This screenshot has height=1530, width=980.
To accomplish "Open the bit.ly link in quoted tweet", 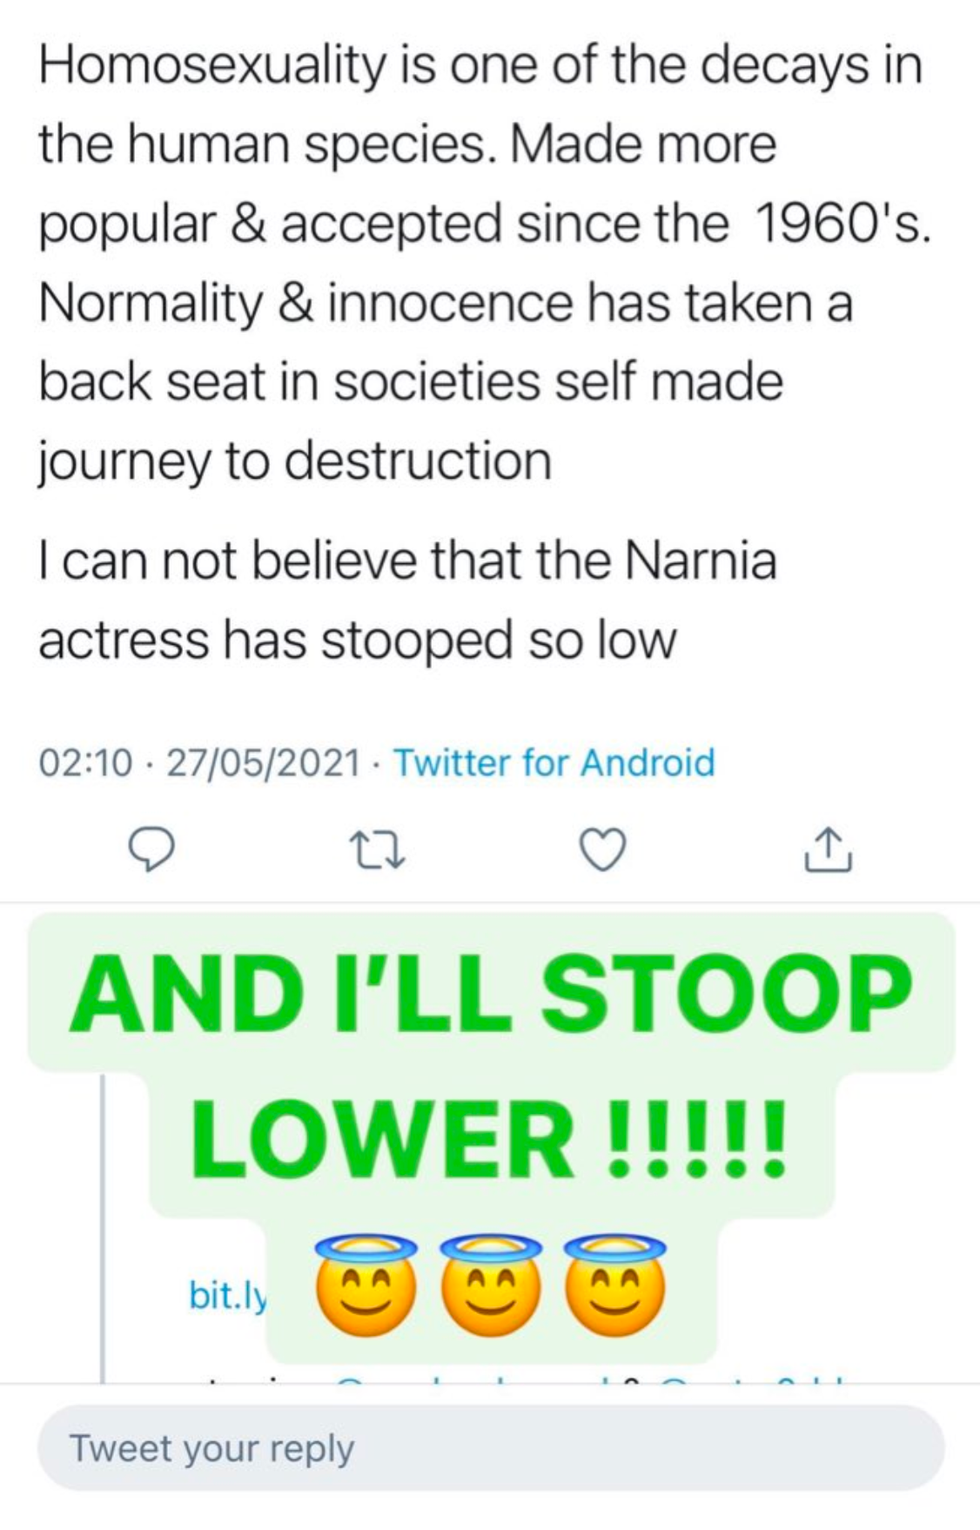I will pyautogui.click(x=228, y=1295).
